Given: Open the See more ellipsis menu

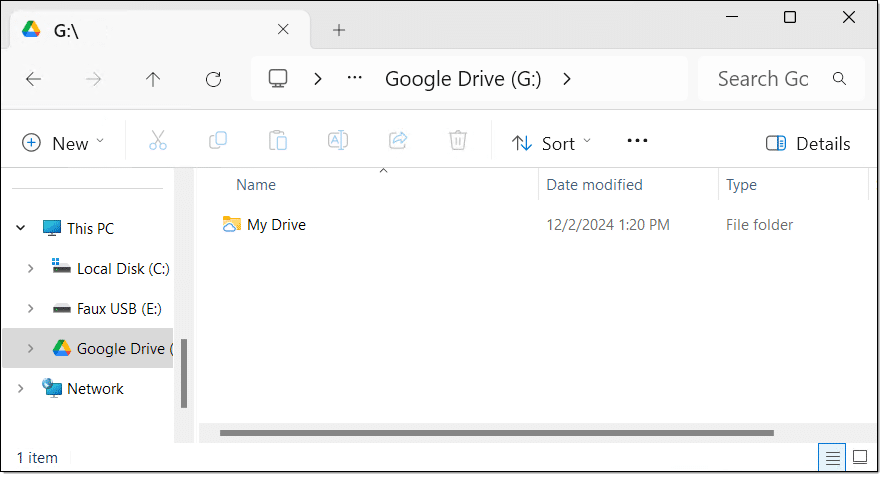Looking at the screenshot, I should coord(637,141).
